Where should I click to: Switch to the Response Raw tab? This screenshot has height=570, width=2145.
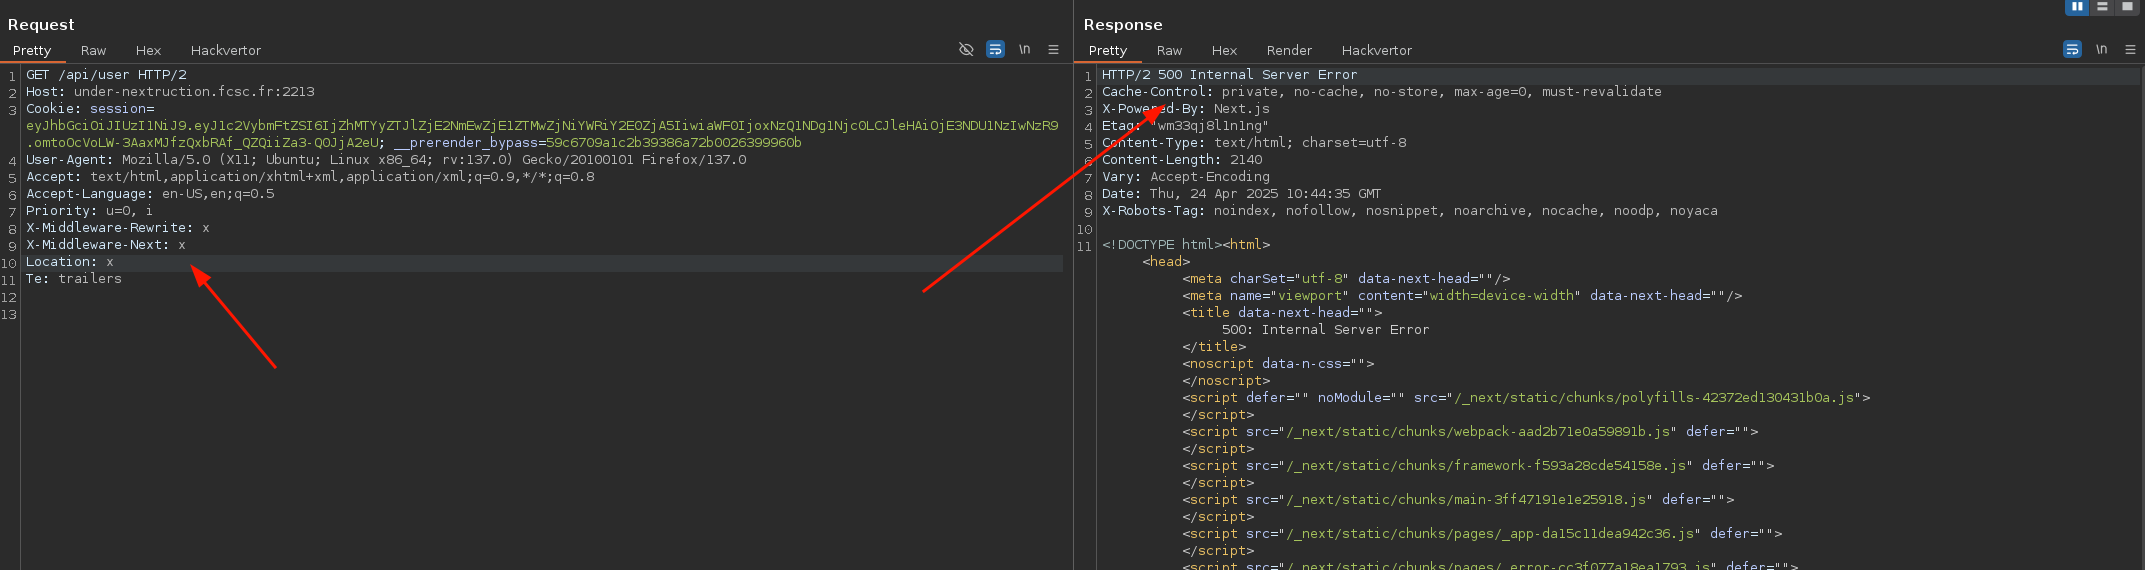[x=1169, y=50]
